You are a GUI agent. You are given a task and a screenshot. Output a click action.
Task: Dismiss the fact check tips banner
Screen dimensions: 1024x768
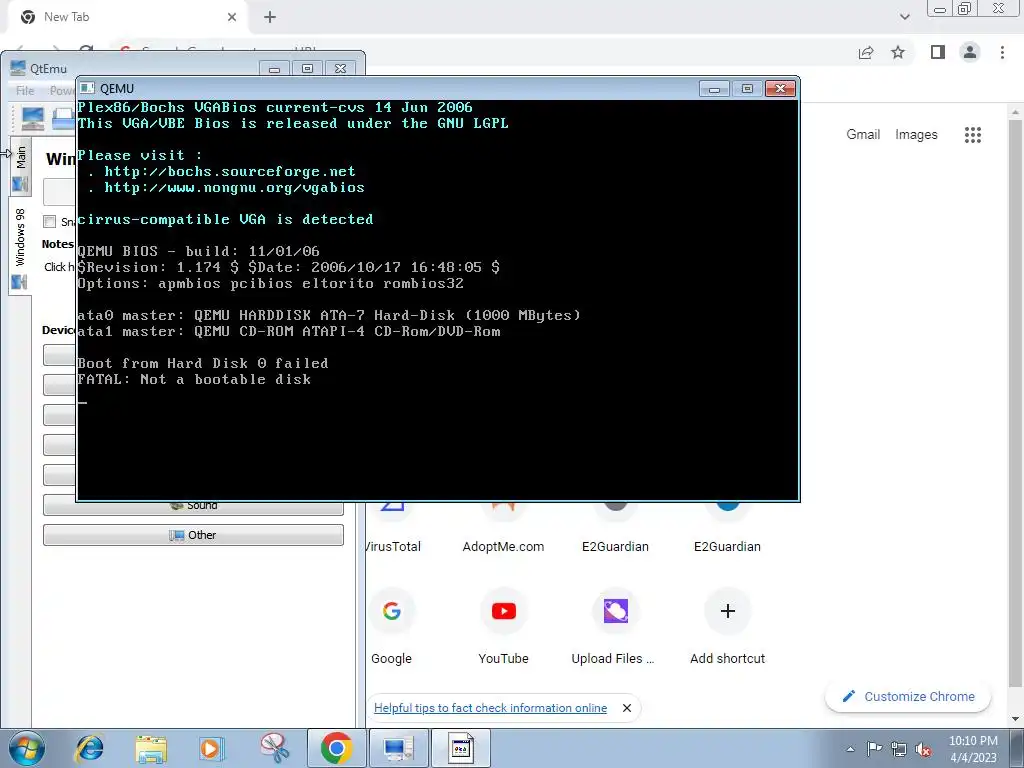pos(627,708)
